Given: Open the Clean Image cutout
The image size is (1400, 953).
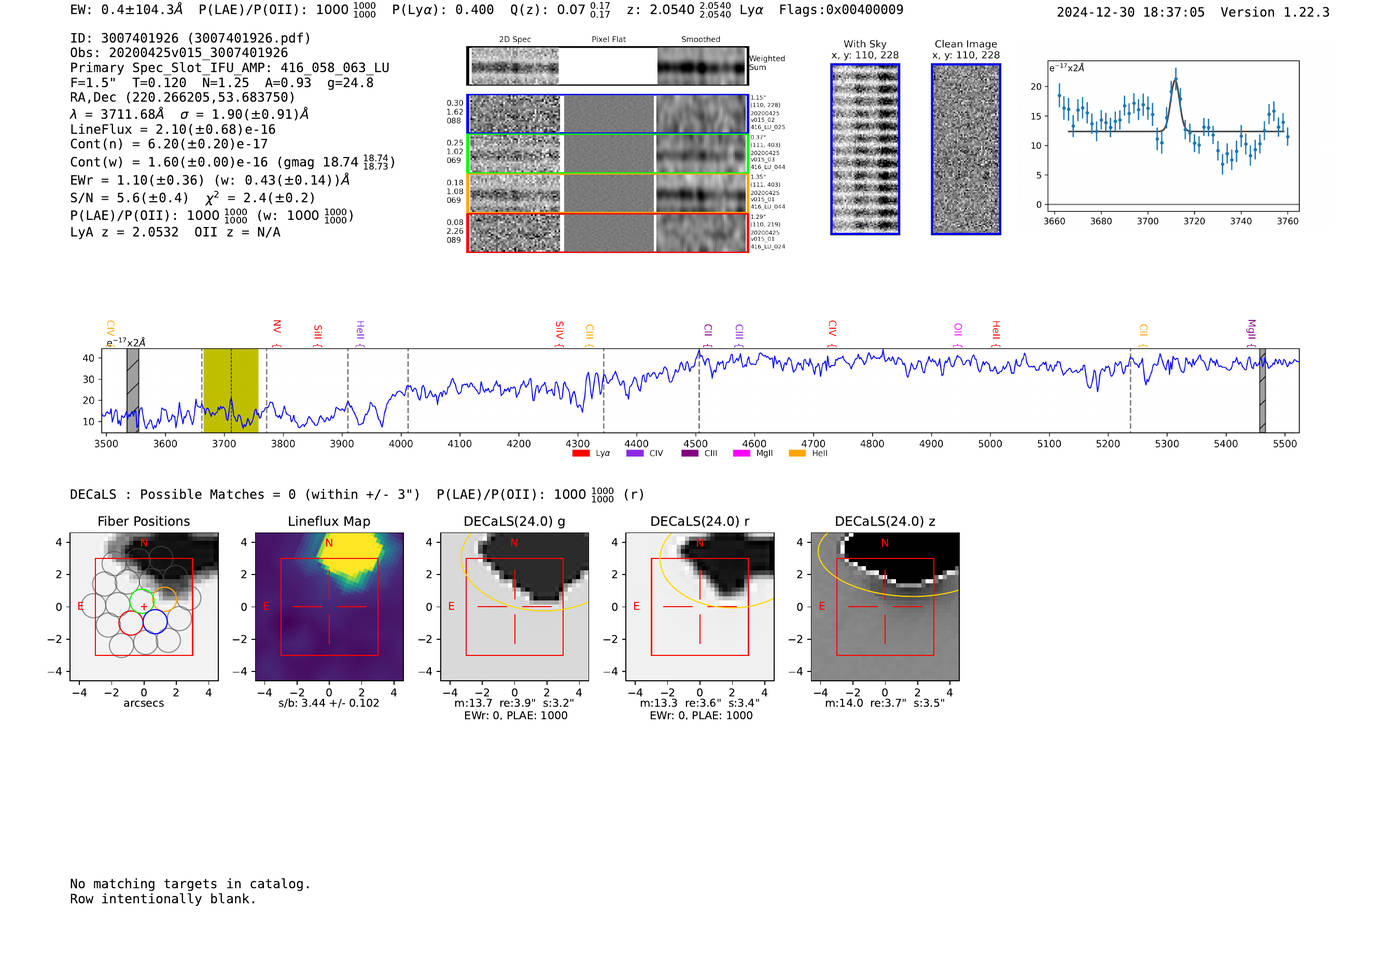Looking at the screenshot, I should point(966,149).
